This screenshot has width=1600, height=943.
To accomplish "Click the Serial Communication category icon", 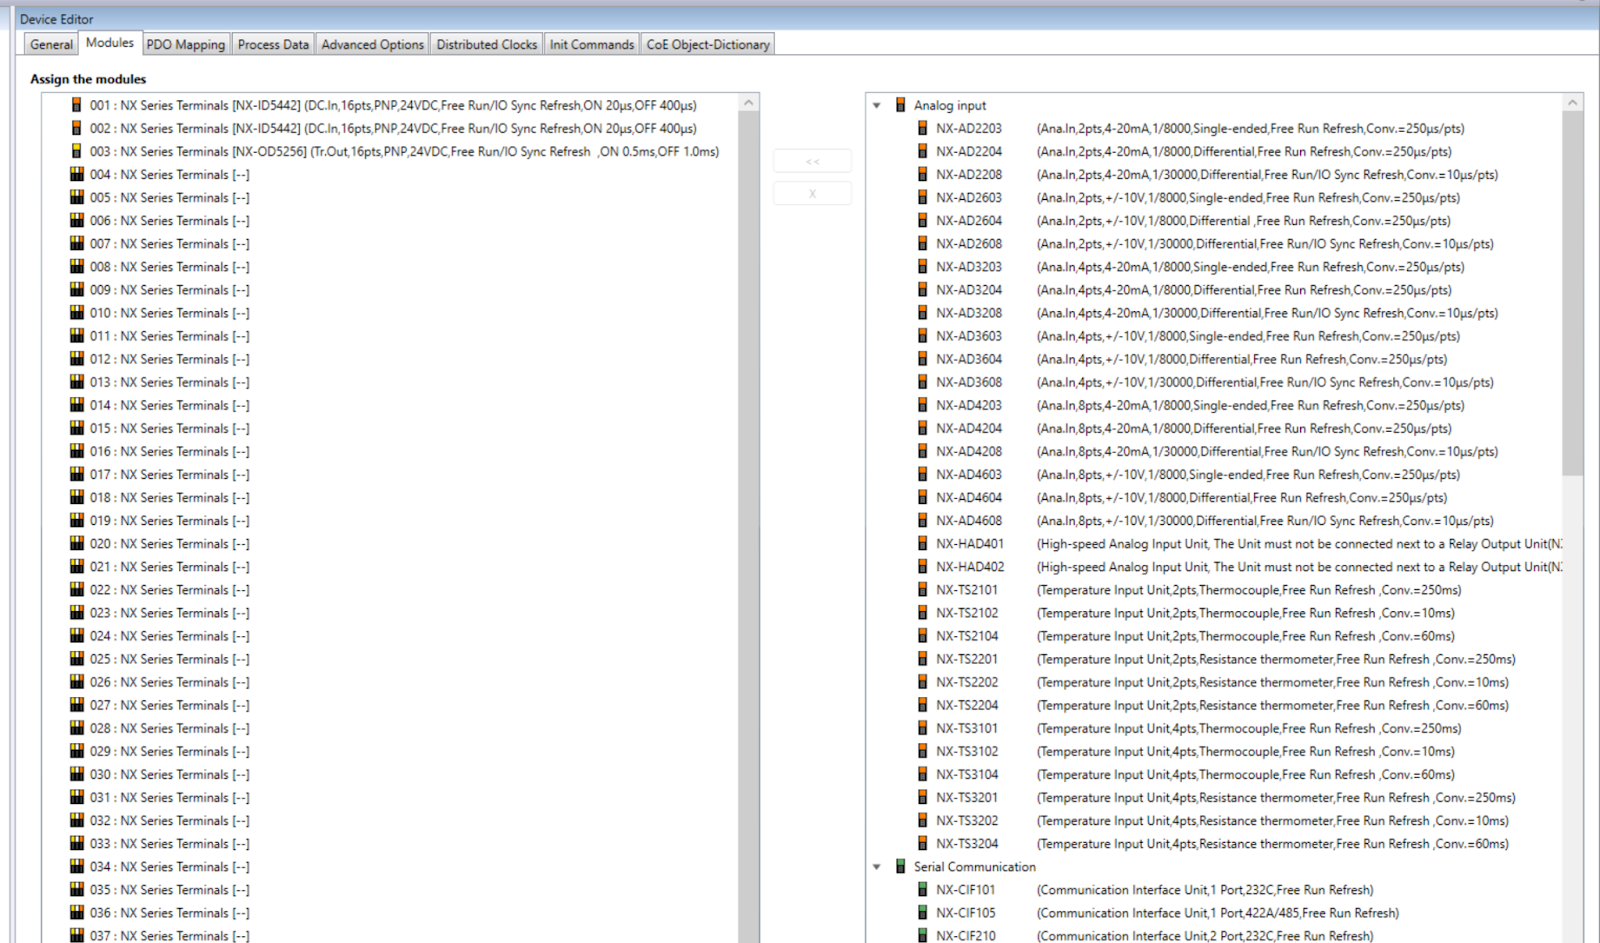I will click(900, 867).
